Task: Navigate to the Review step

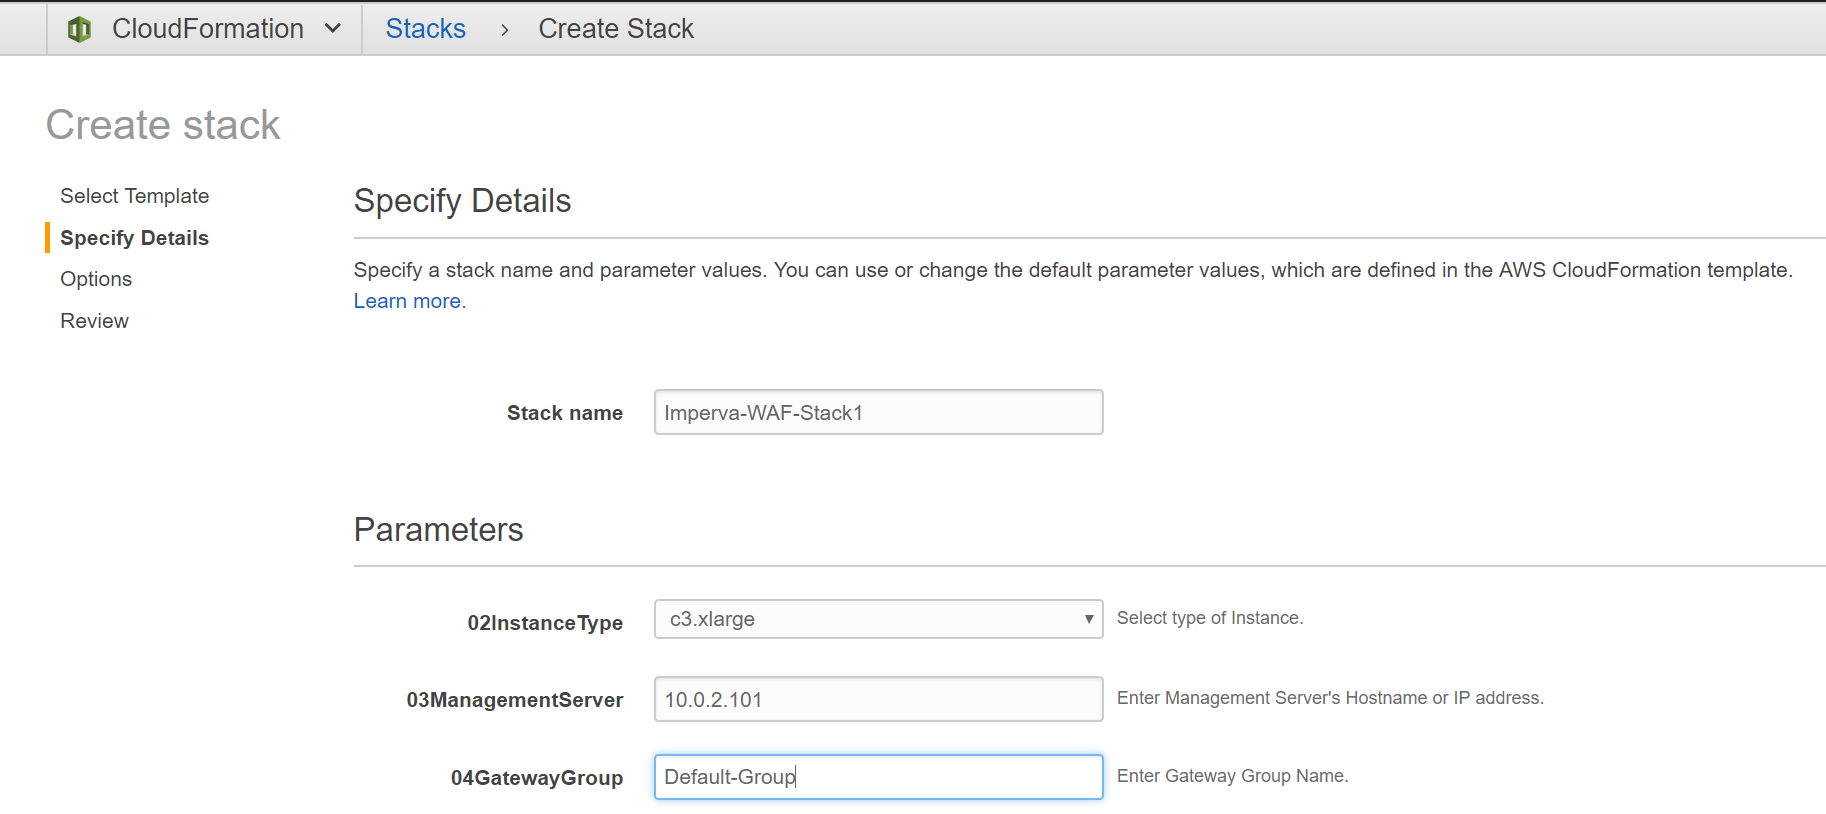Action: pos(94,321)
